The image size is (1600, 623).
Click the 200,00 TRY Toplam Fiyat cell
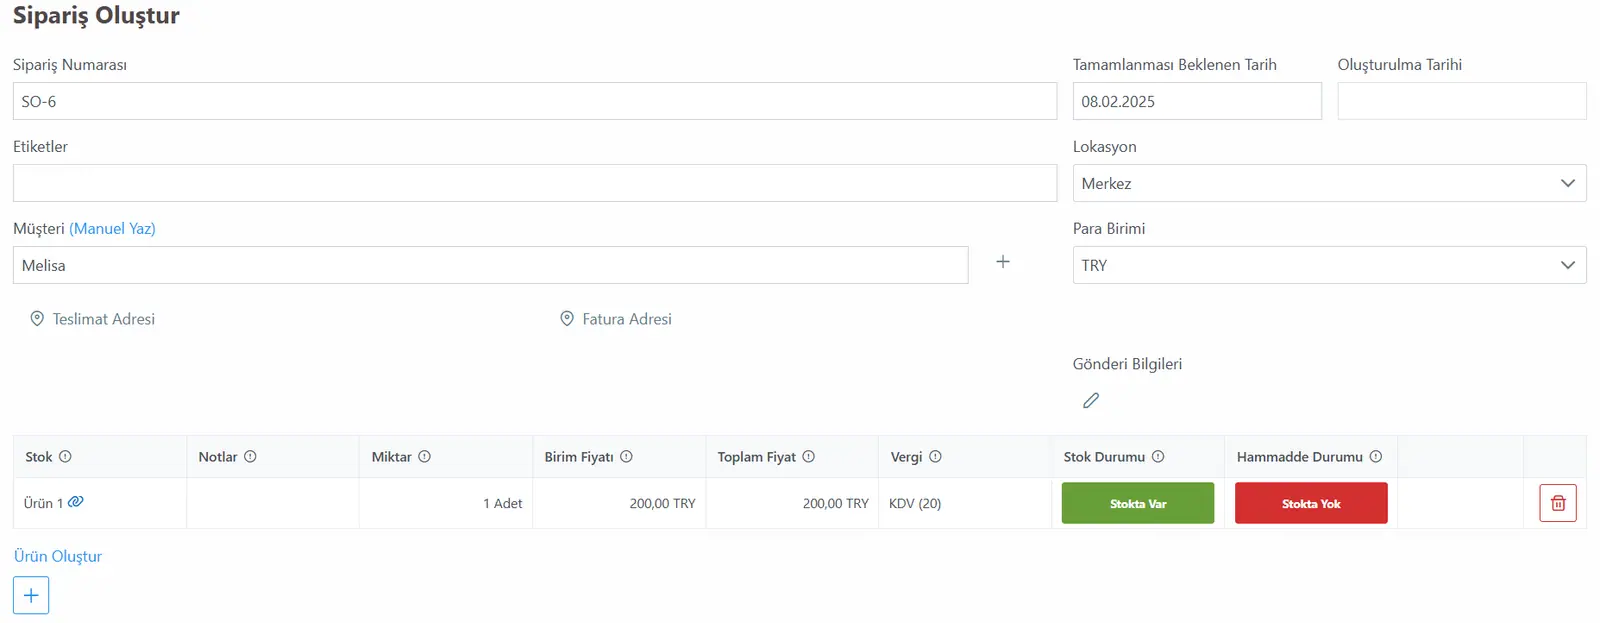792,503
